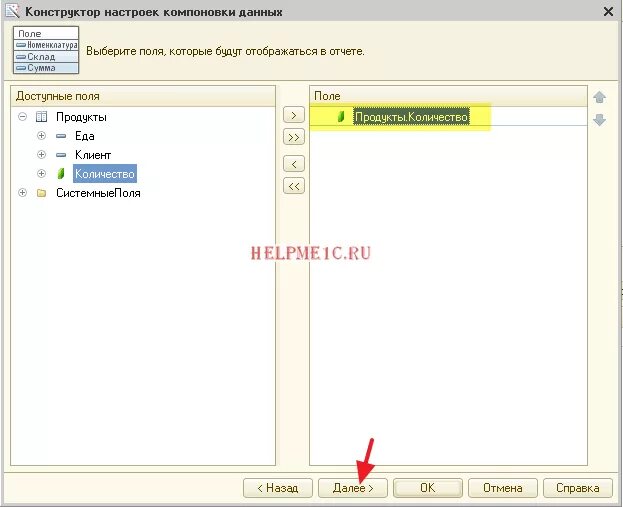The height and width of the screenshot is (507, 623).
Task: Move field down with arrow icon
Action: 599,119
